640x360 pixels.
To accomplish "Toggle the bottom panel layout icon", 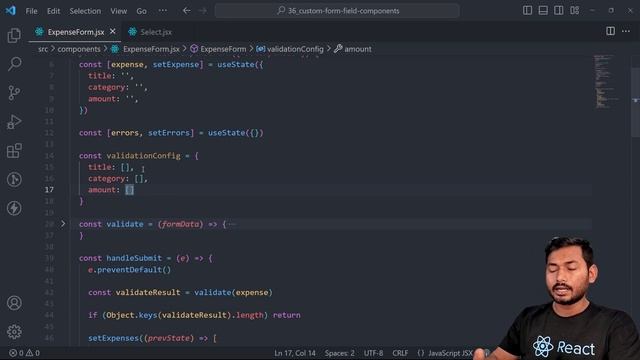I will (x=543, y=11).
